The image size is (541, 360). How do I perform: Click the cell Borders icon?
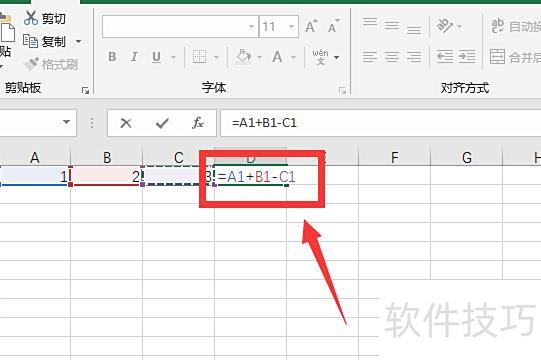[x=199, y=57]
